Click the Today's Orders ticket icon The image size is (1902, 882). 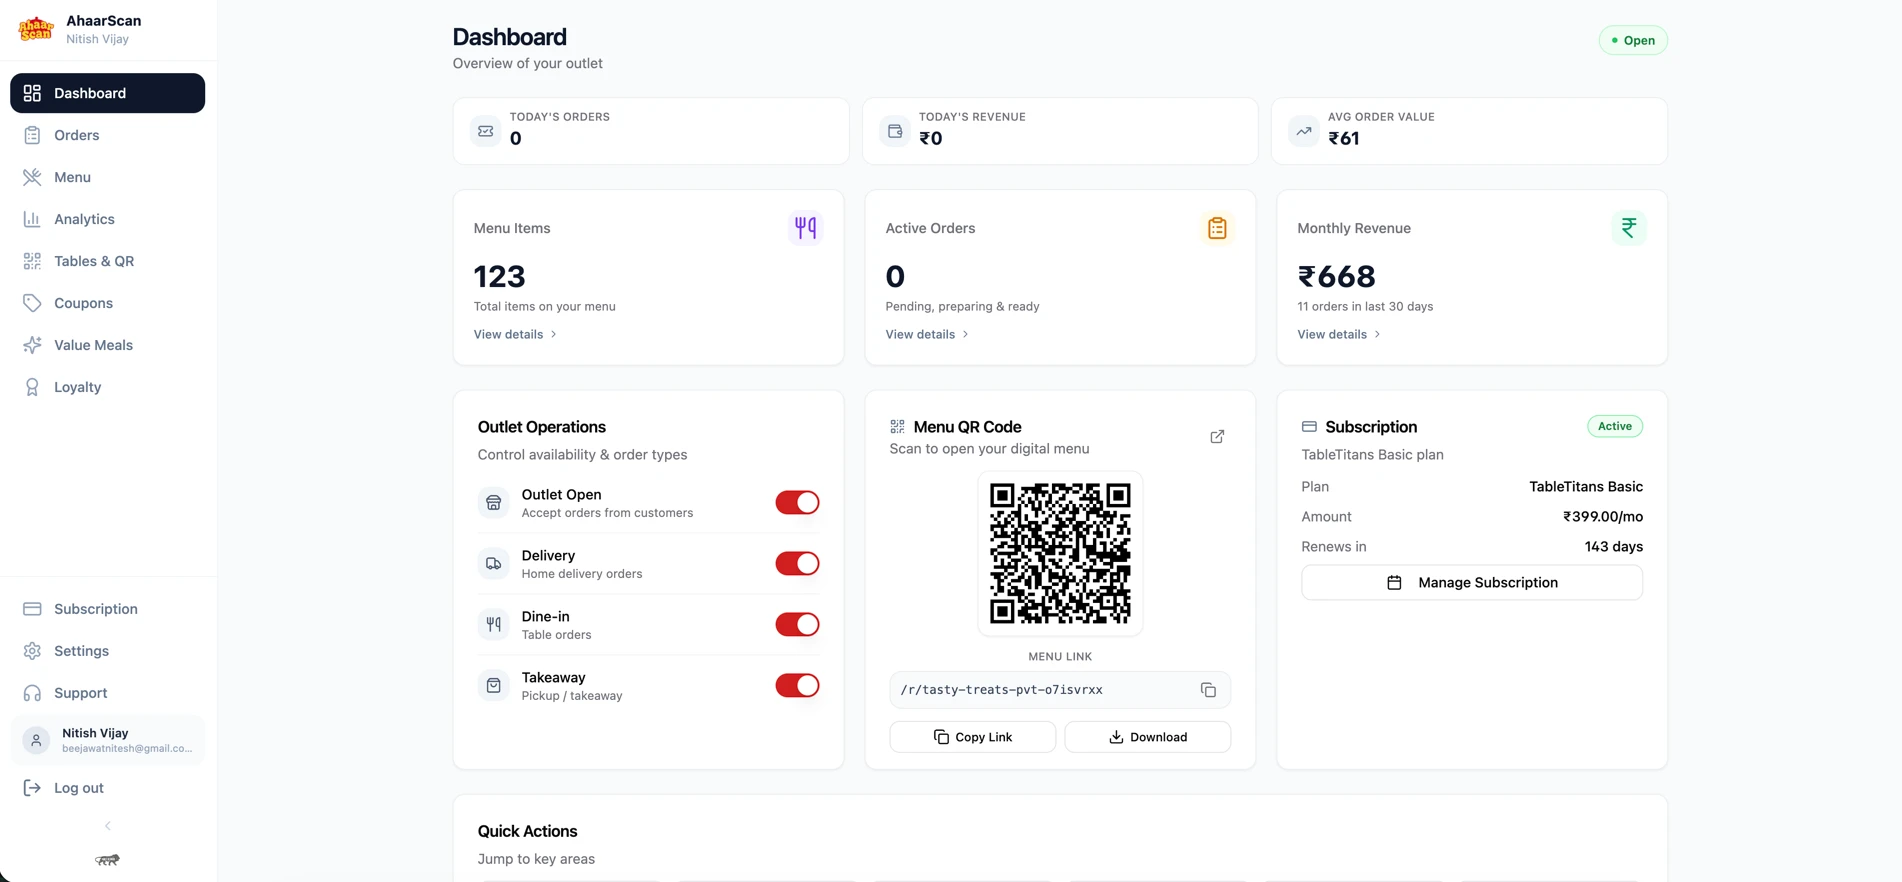(x=486, y=131)
